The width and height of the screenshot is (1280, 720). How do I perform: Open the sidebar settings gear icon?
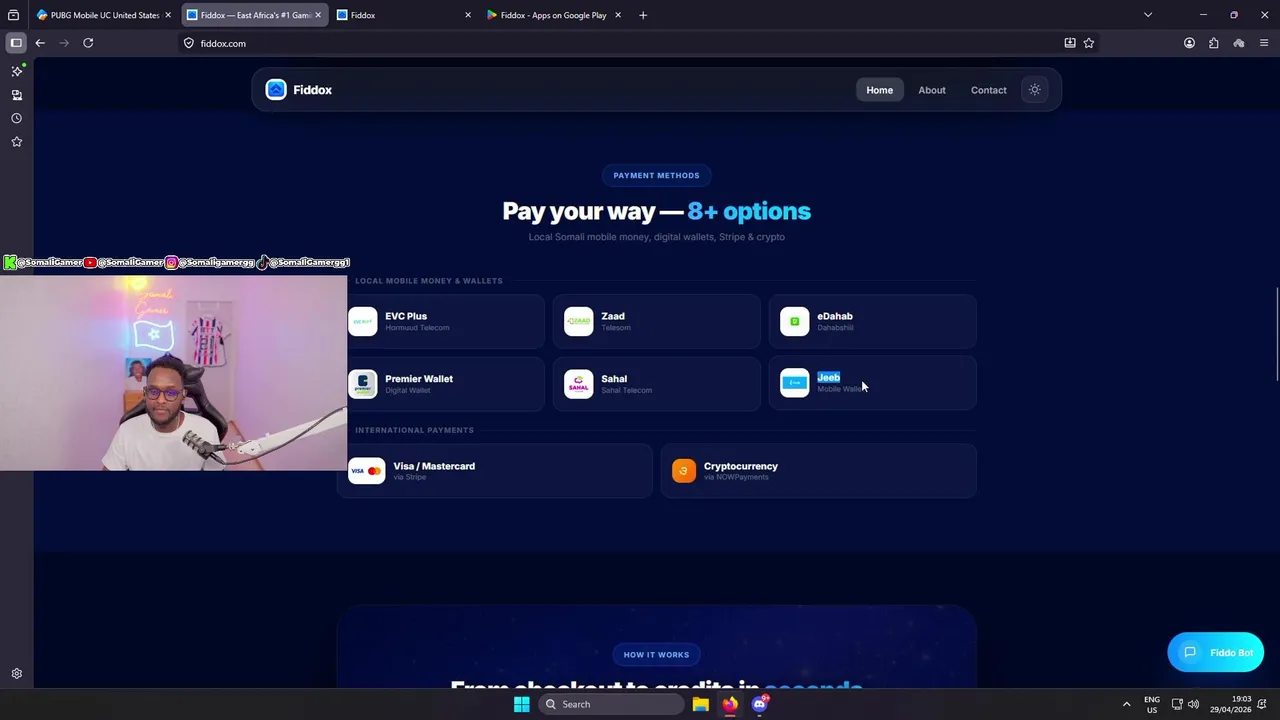click(17, 674)
